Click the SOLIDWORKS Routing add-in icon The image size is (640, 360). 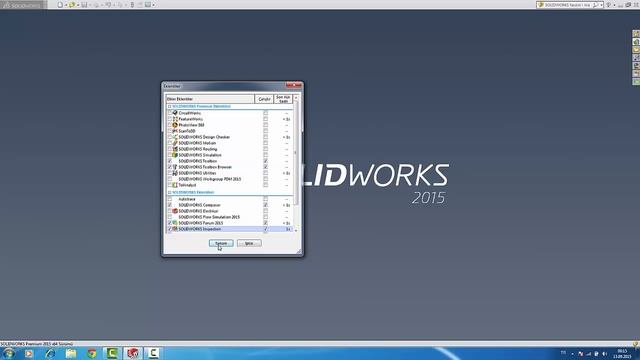click(x=175, y=149)
